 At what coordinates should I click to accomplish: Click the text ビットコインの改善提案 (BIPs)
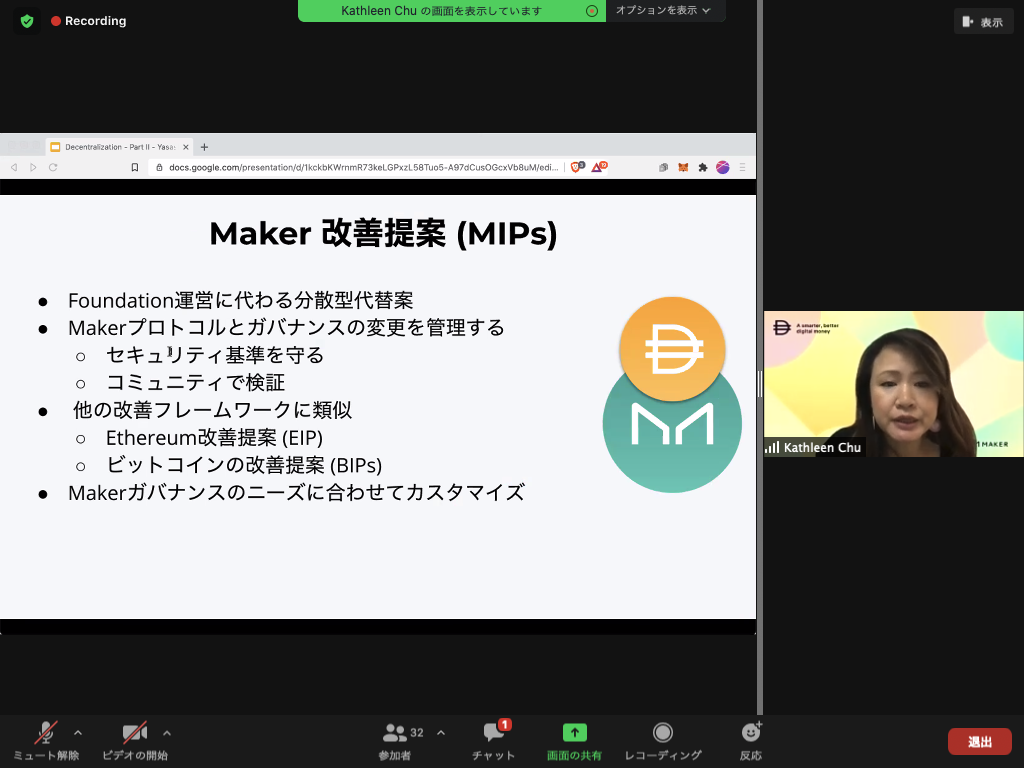click(x=244, y=465)
